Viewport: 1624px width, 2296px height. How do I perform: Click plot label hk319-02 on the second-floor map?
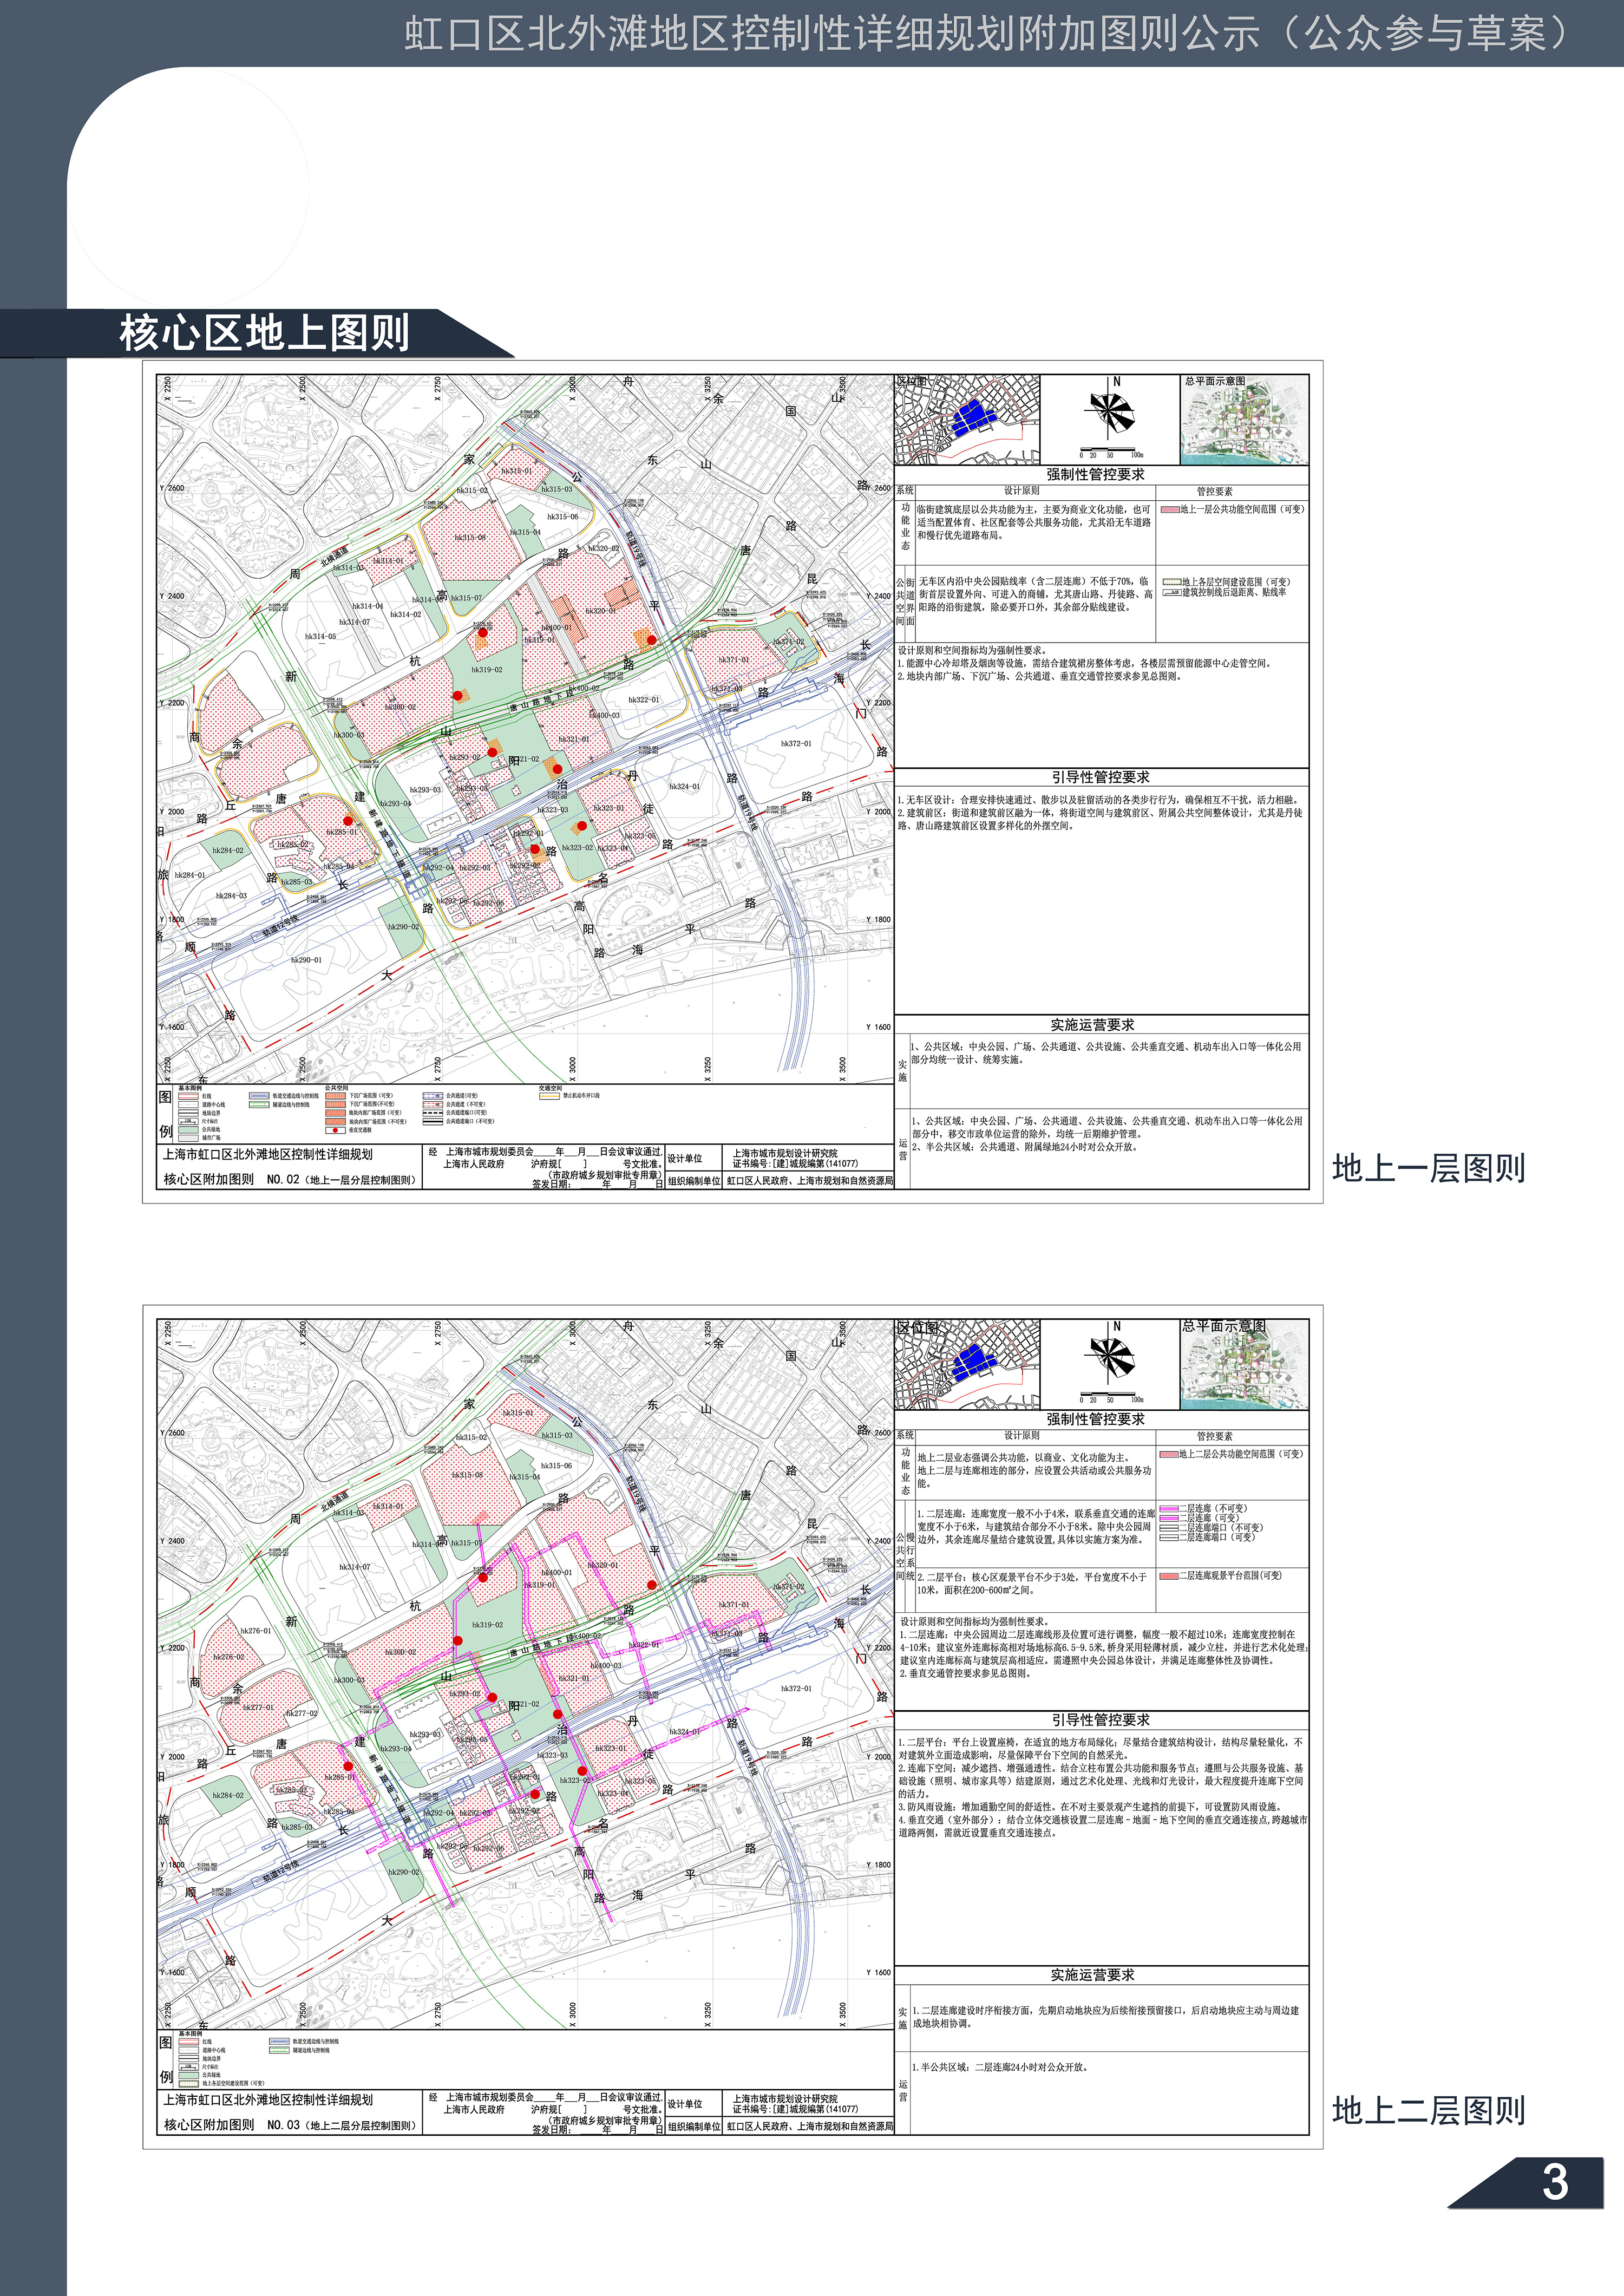[x=487, y=1625]
